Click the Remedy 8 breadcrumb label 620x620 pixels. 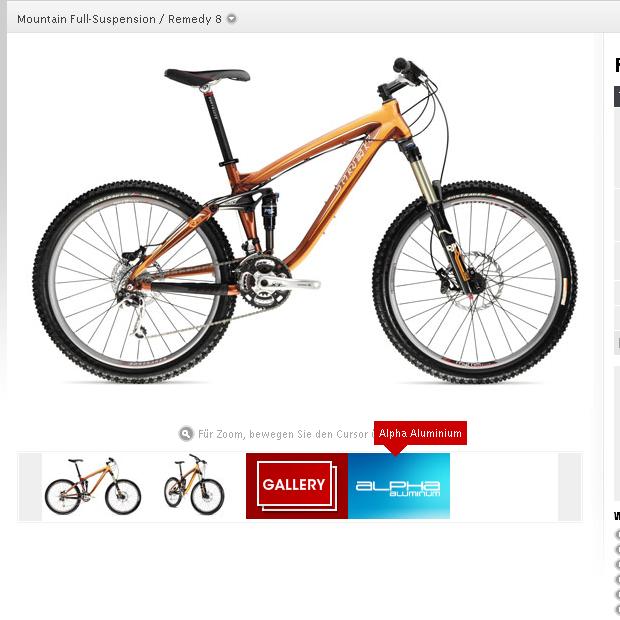195,19
